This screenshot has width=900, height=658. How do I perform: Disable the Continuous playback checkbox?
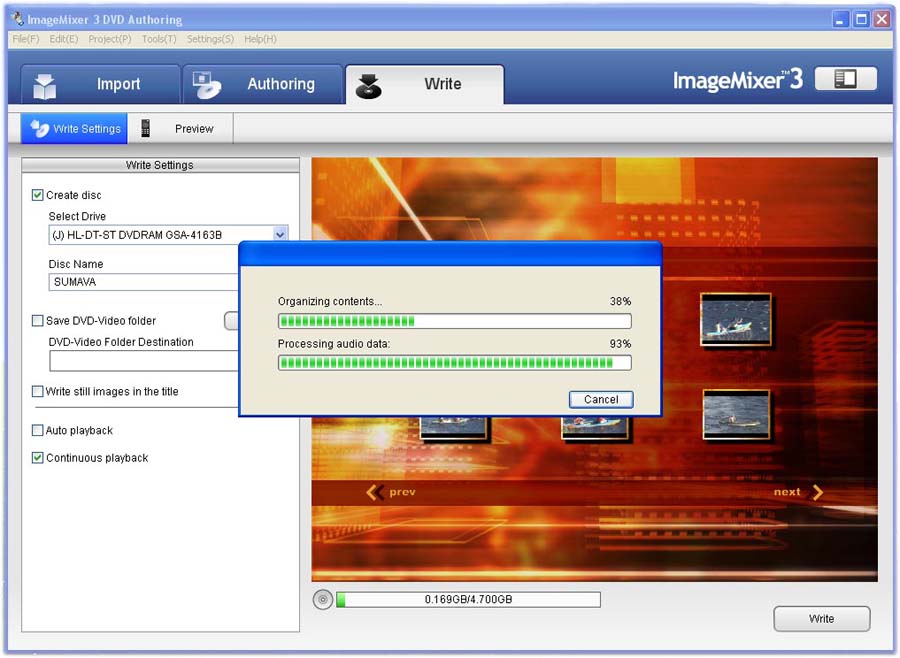38,458
